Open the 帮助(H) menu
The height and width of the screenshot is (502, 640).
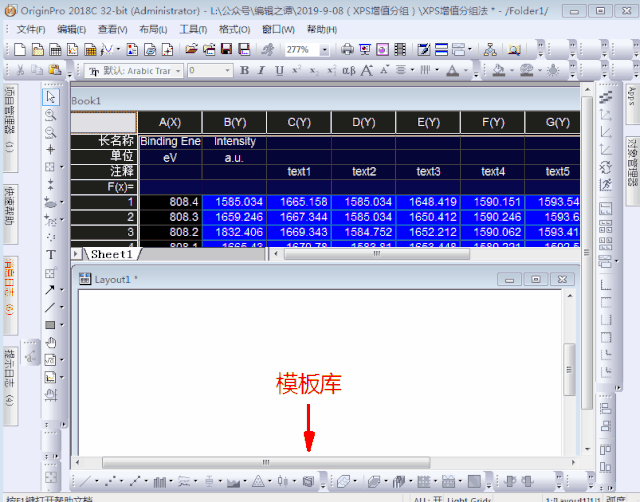point(322,29)
